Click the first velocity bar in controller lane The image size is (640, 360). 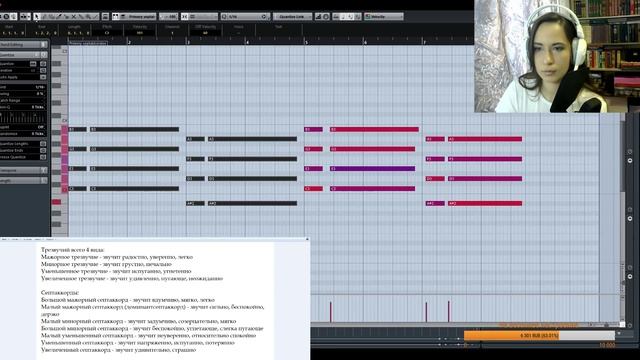tap(331, 312)
